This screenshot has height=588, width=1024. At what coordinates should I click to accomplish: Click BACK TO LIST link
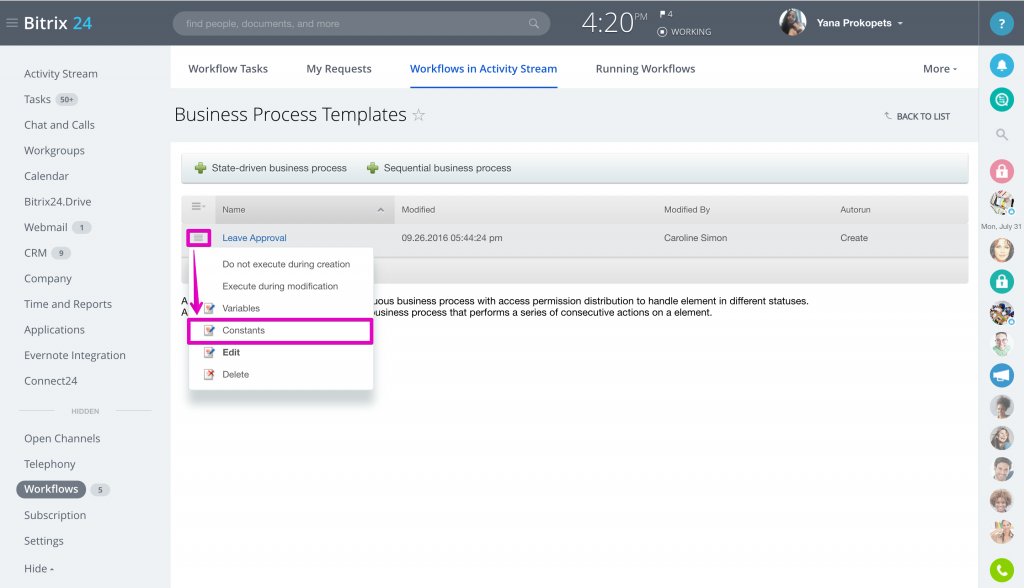[x=918, y=116]
